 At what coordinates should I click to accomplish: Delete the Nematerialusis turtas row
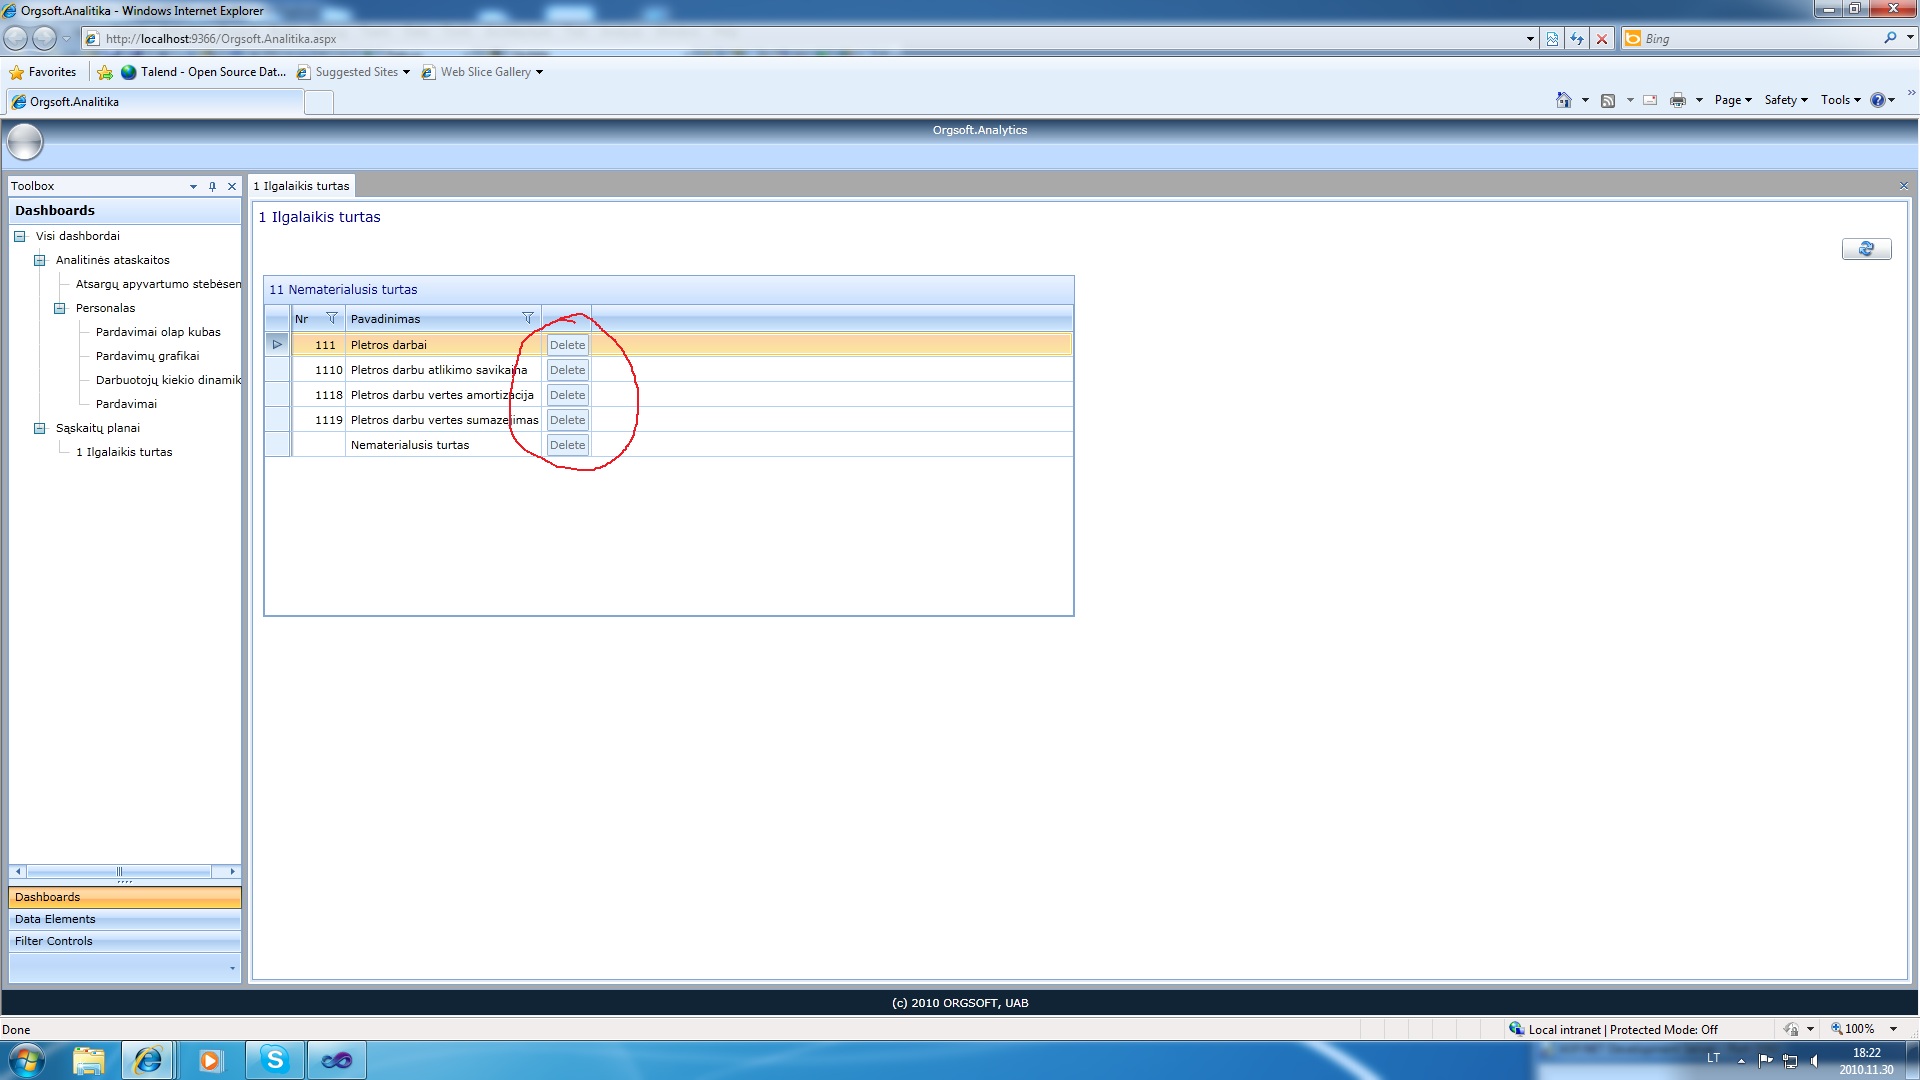567,445
